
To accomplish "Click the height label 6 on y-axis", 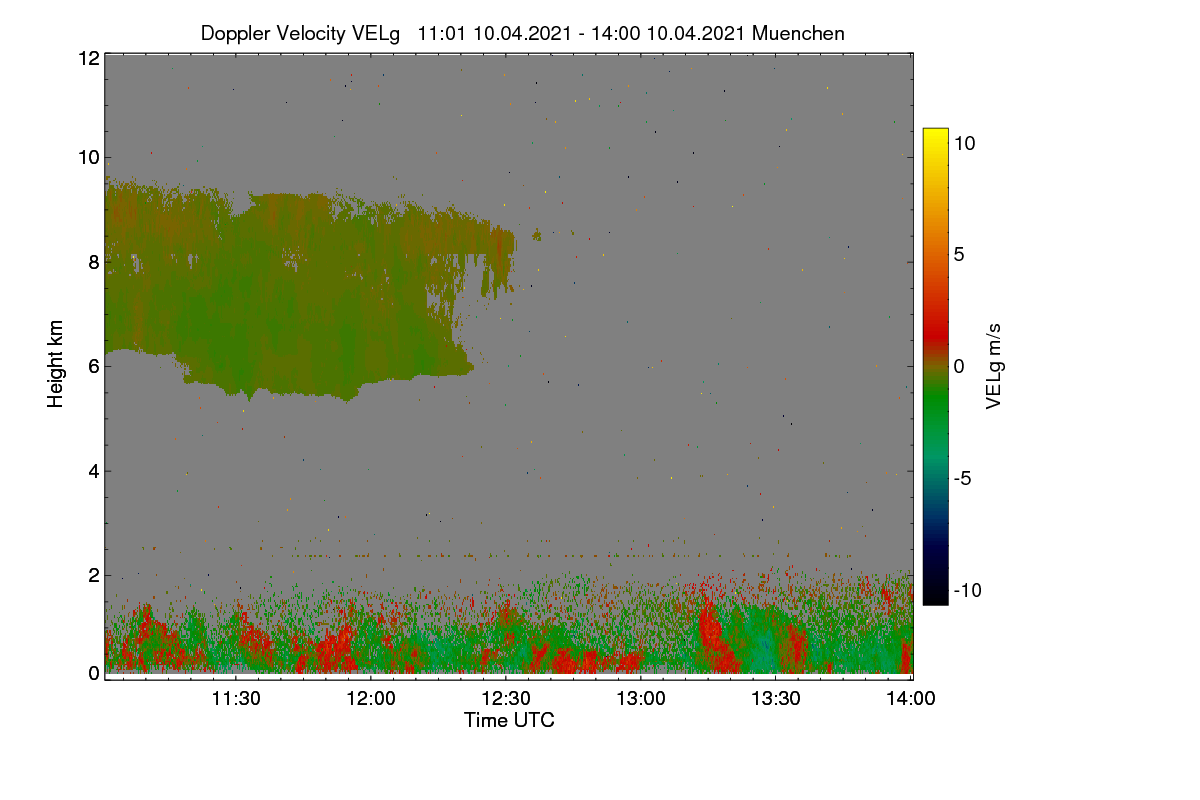I will (93, 366).
